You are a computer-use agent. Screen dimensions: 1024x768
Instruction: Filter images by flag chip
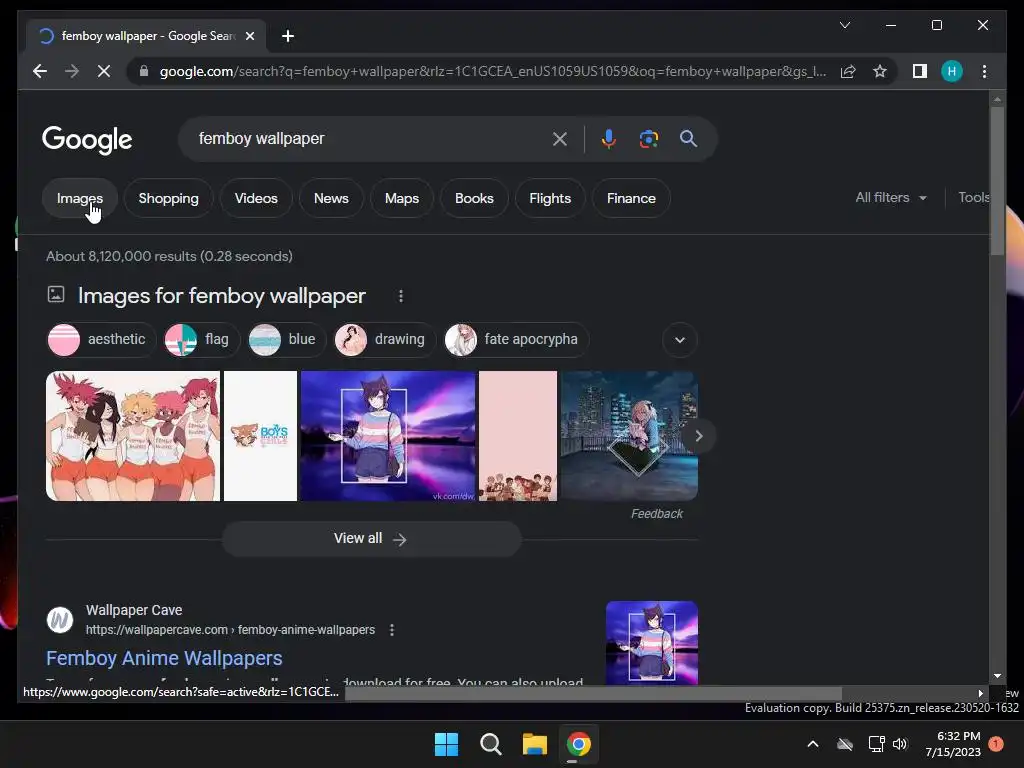(202, 340)
